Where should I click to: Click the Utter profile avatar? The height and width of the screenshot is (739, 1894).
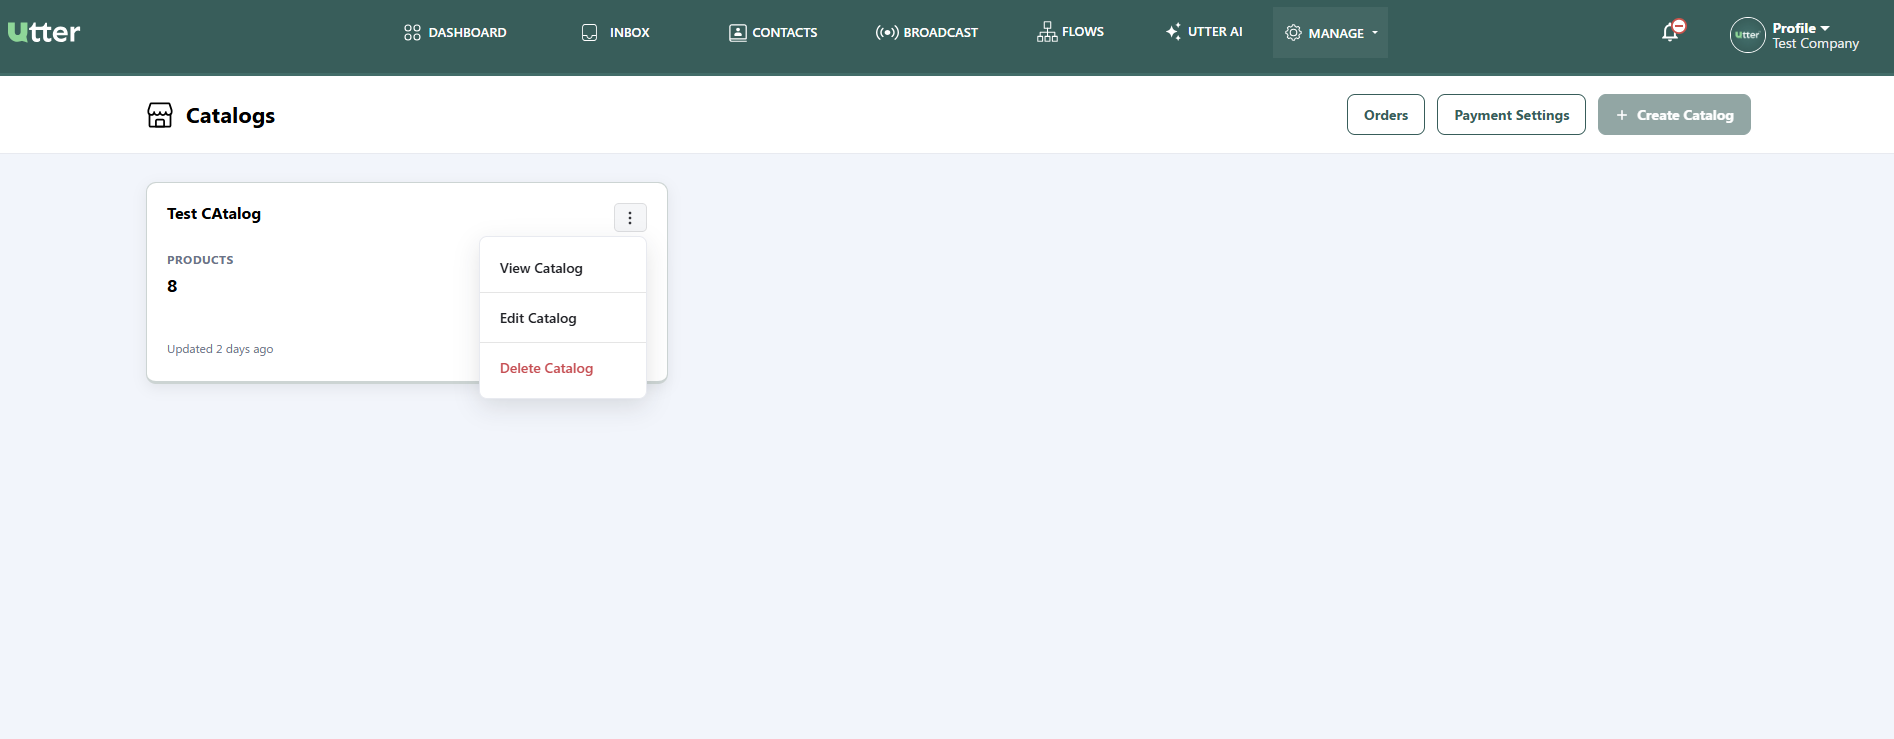[1747, 35]
